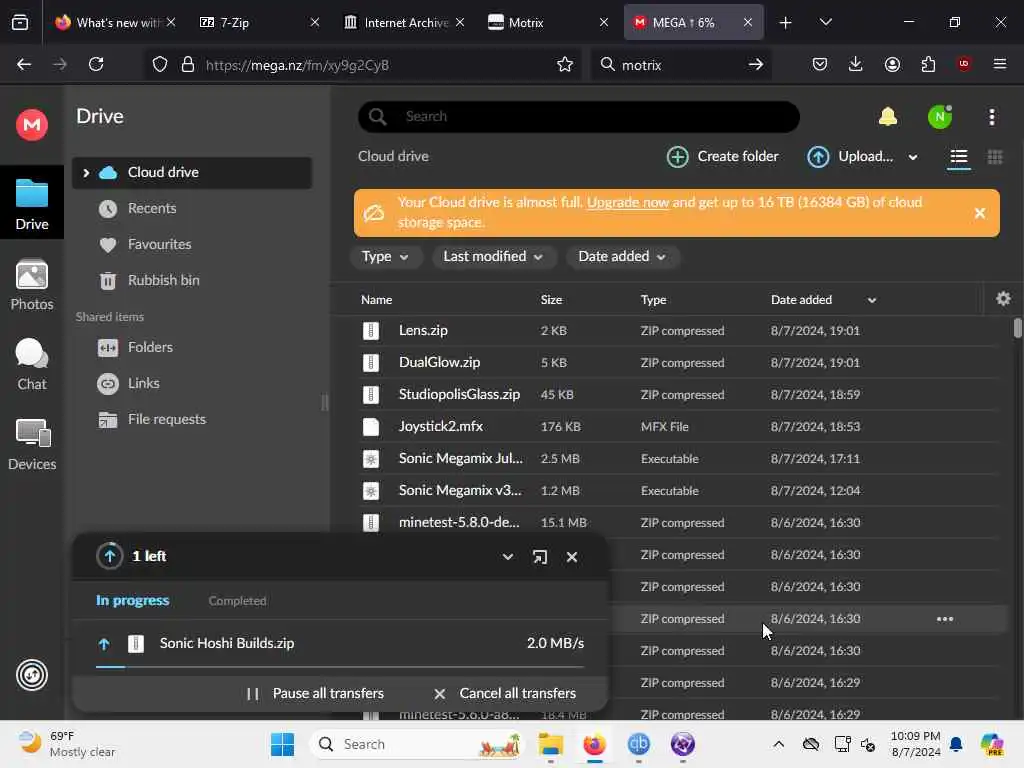This screenshot has height=768, width=1024.
Task: Open Favourites list
Action: [159, 244]
